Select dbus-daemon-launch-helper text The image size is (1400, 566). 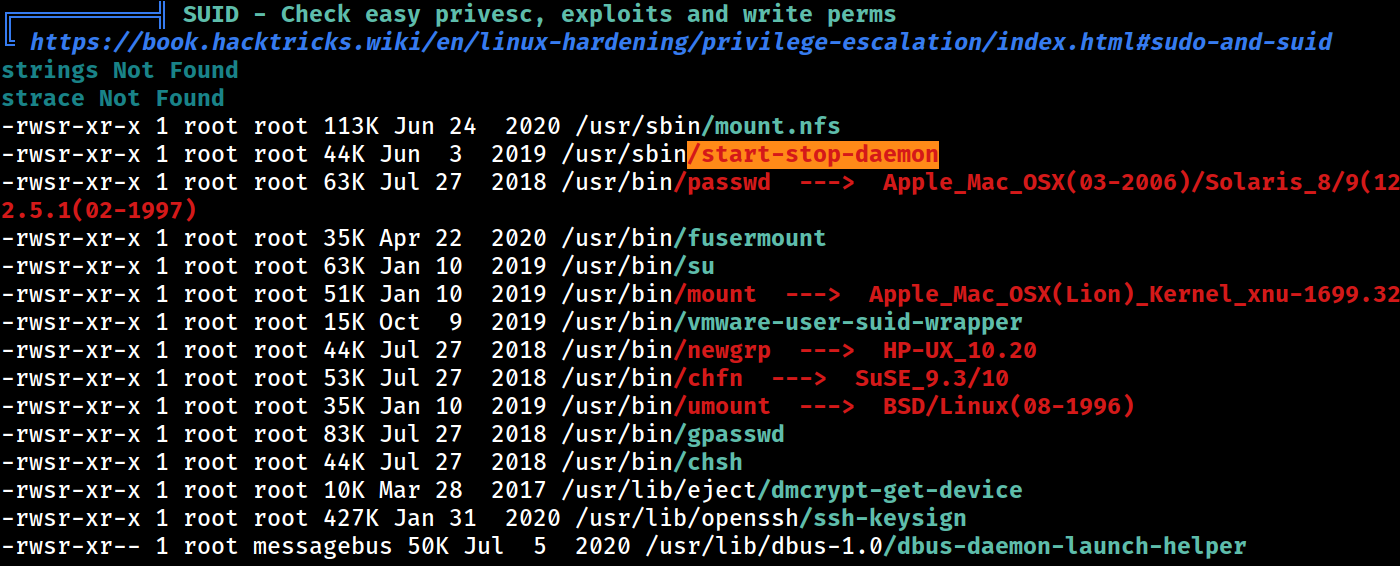coord(1065,546)
